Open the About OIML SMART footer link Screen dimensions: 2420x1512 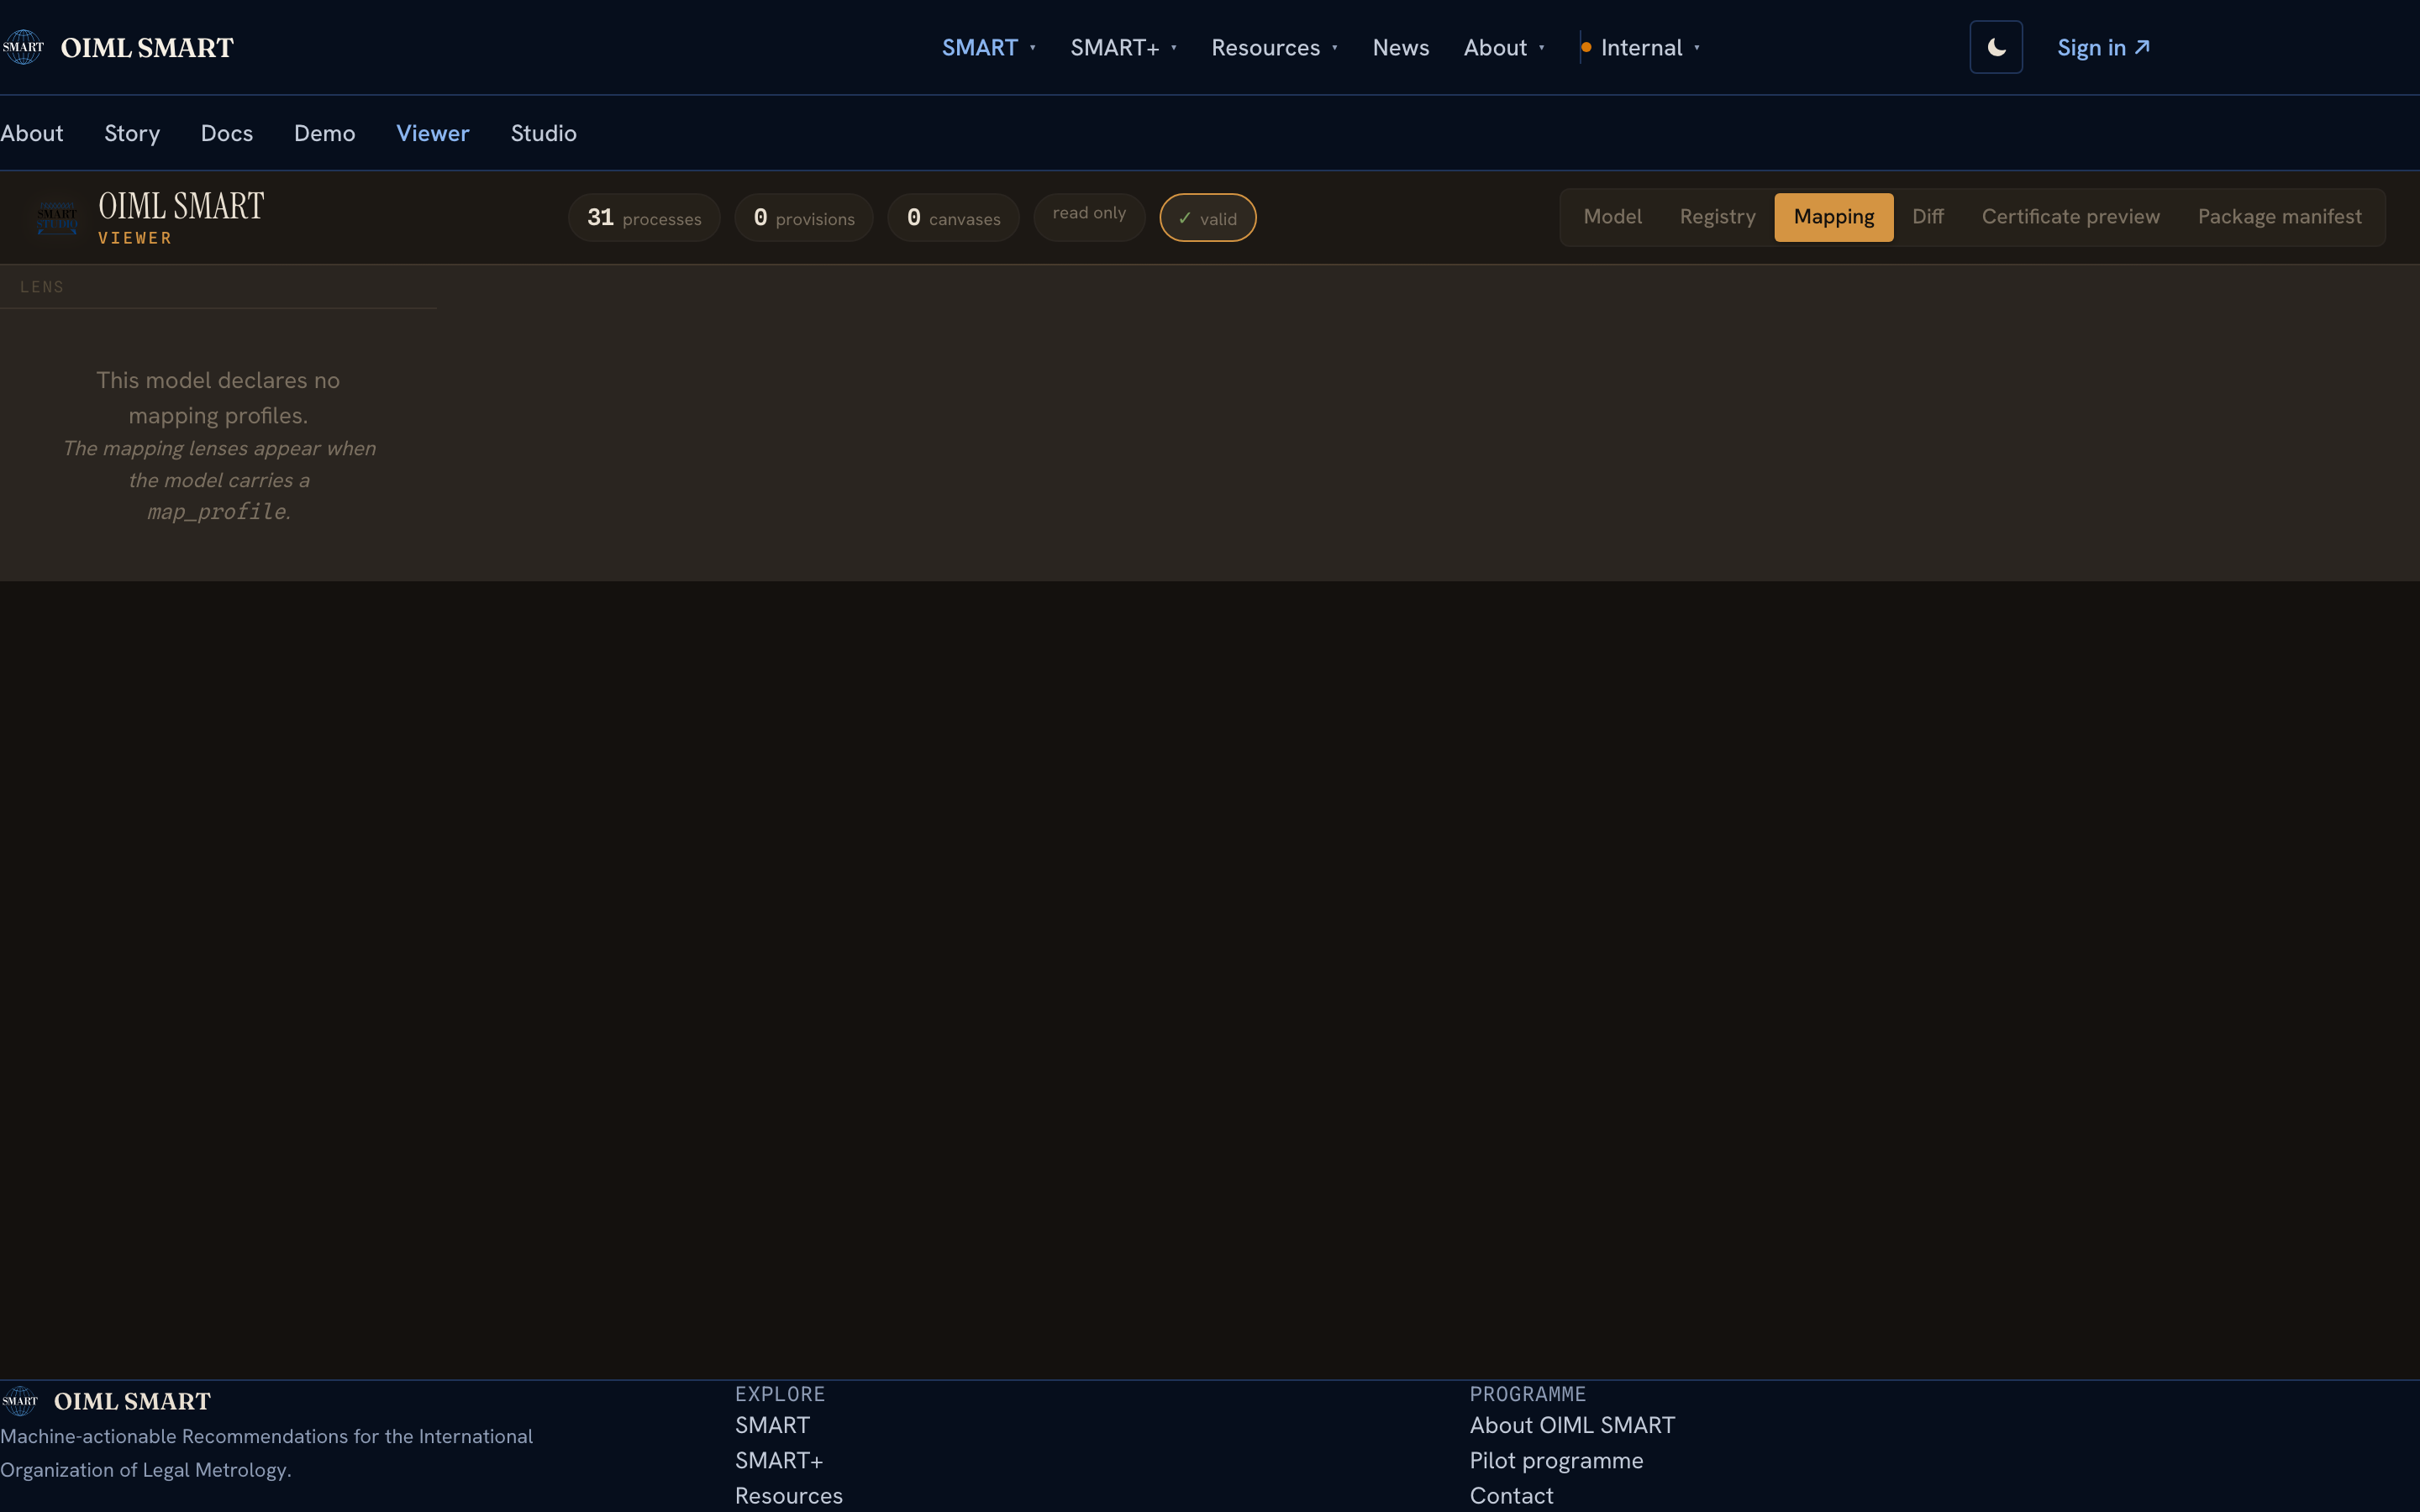coord(1572,1425)
